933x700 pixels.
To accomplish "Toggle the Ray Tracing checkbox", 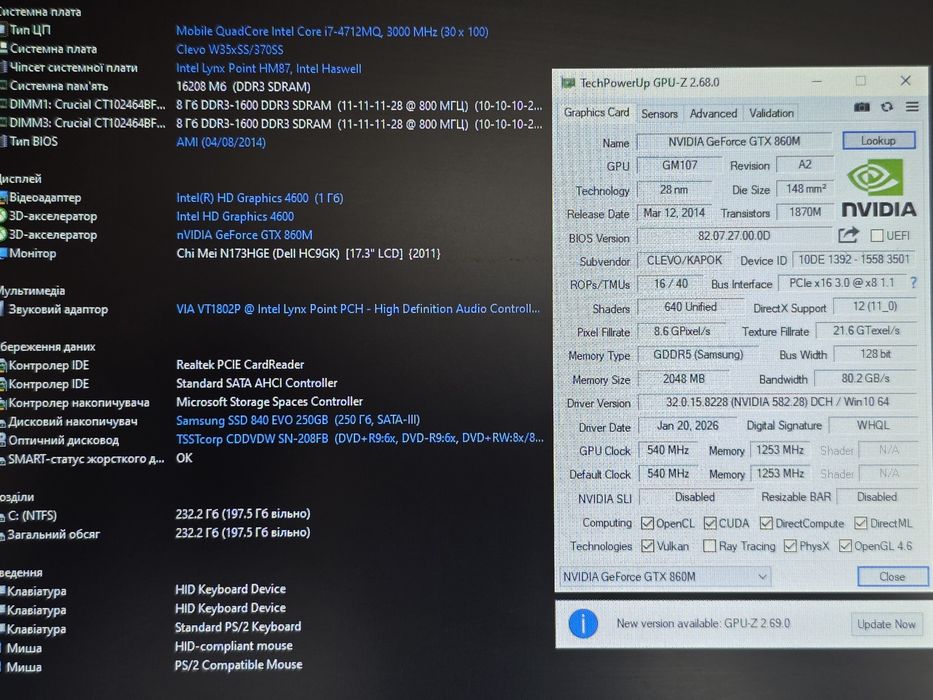I will (x=709, y=546).
